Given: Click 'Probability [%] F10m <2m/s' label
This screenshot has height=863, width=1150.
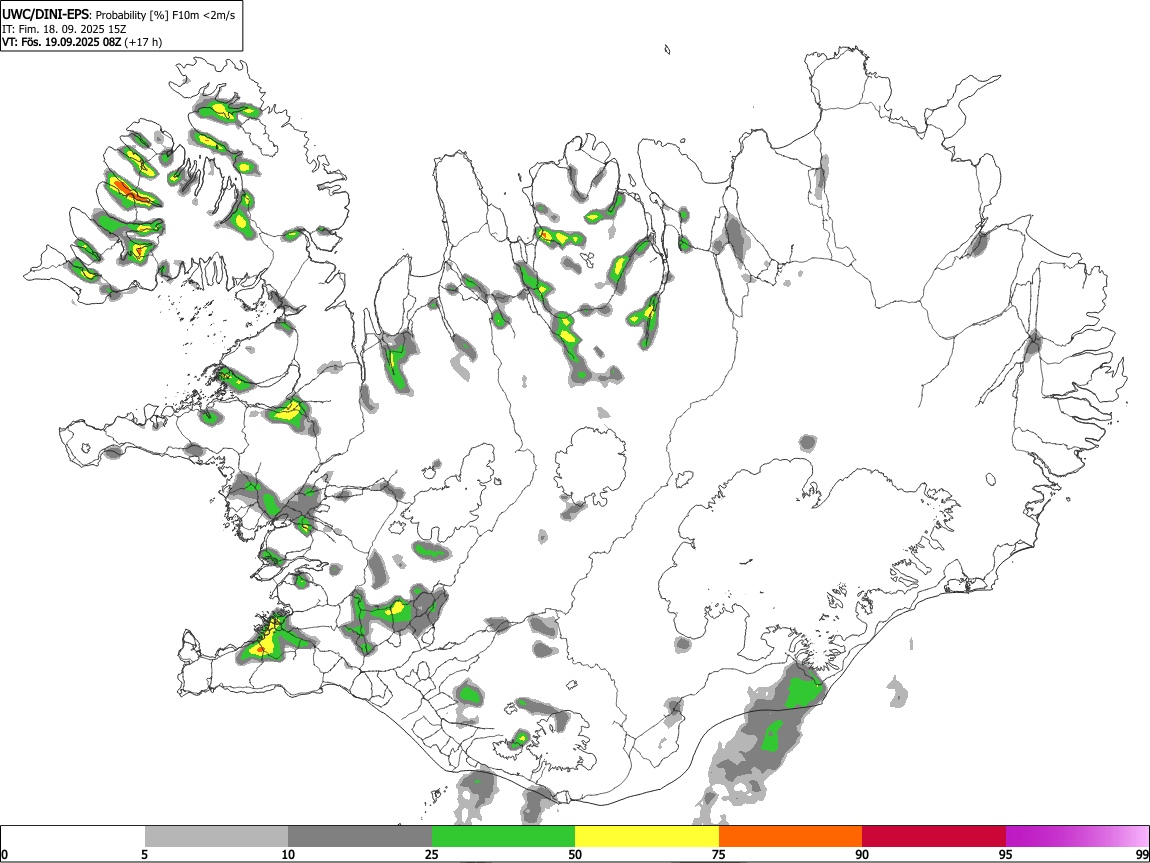Looking at the screenshot, I should click(166, 15).
